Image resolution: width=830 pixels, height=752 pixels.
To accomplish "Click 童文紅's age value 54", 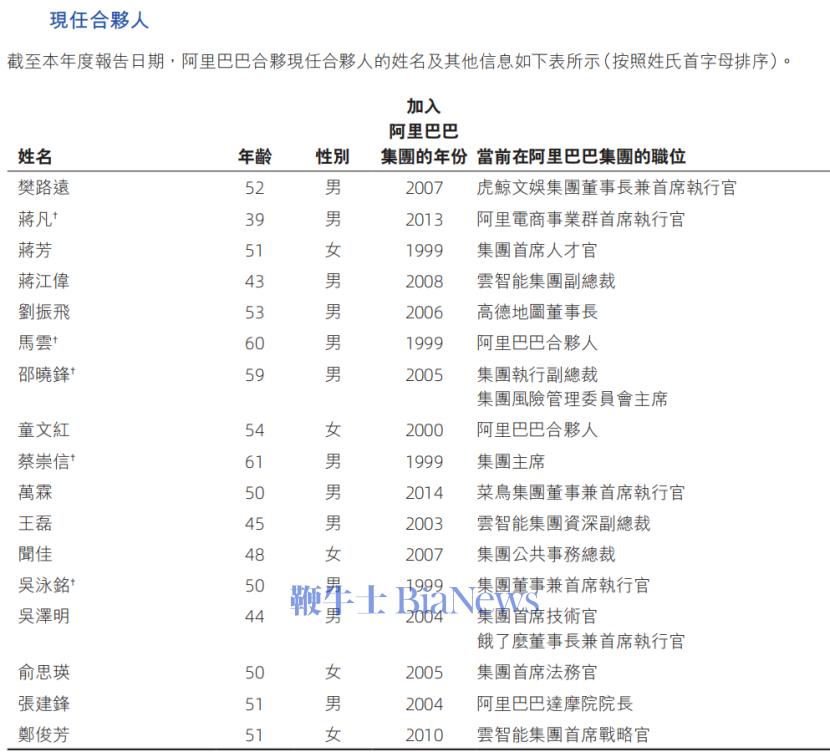I will 255,430.
